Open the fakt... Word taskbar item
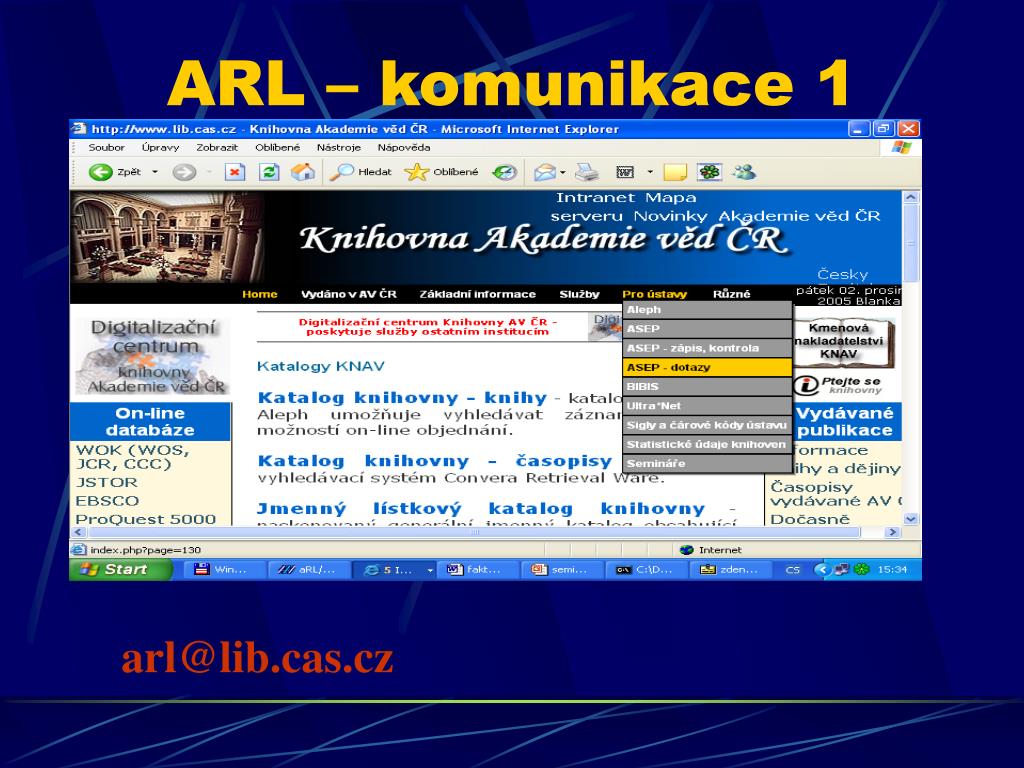 (478, 569)
